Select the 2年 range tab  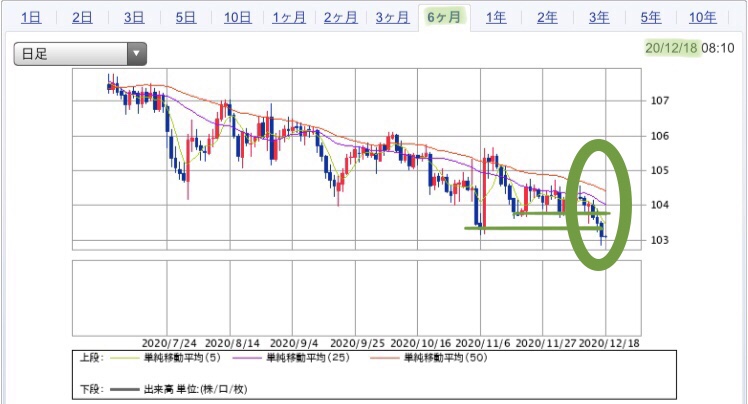(547, 18)
